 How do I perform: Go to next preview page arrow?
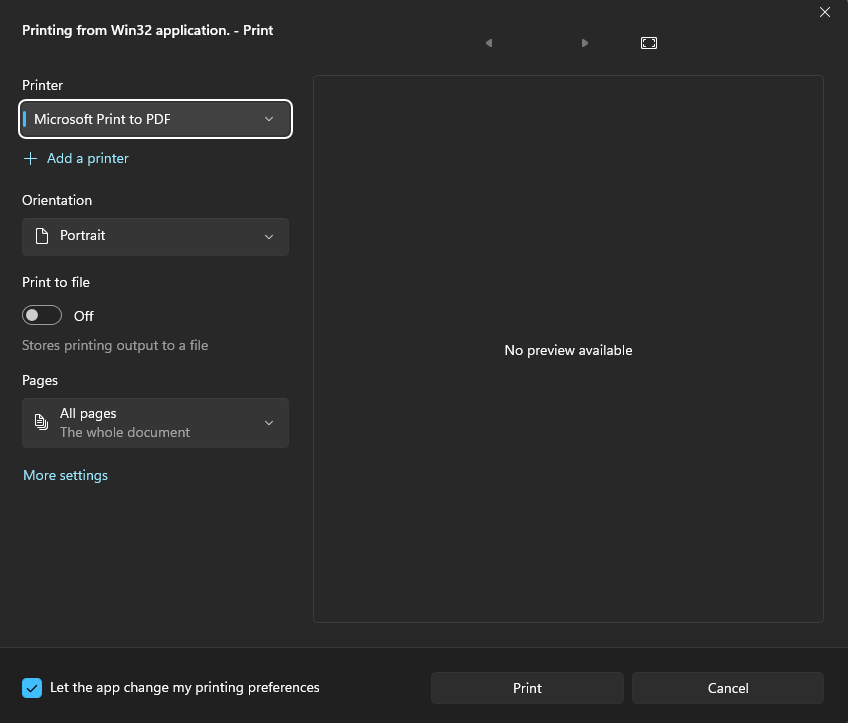(585, 43)
